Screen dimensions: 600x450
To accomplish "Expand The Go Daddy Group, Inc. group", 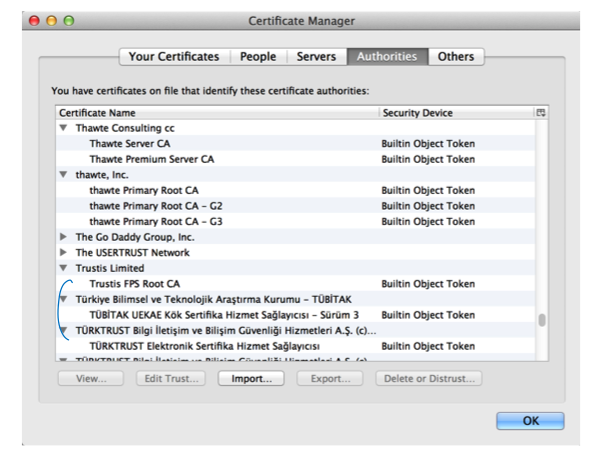I will click(64, 237).
